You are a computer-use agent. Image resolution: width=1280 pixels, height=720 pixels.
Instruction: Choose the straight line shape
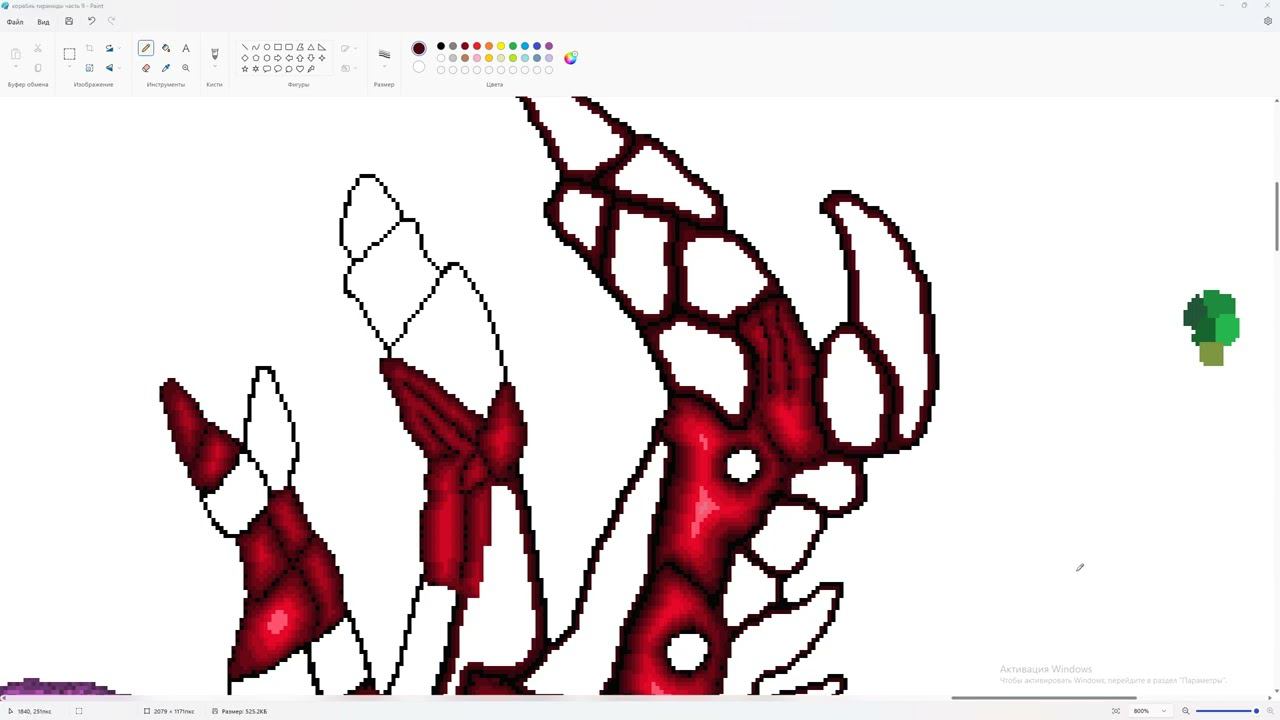point(245,47)
